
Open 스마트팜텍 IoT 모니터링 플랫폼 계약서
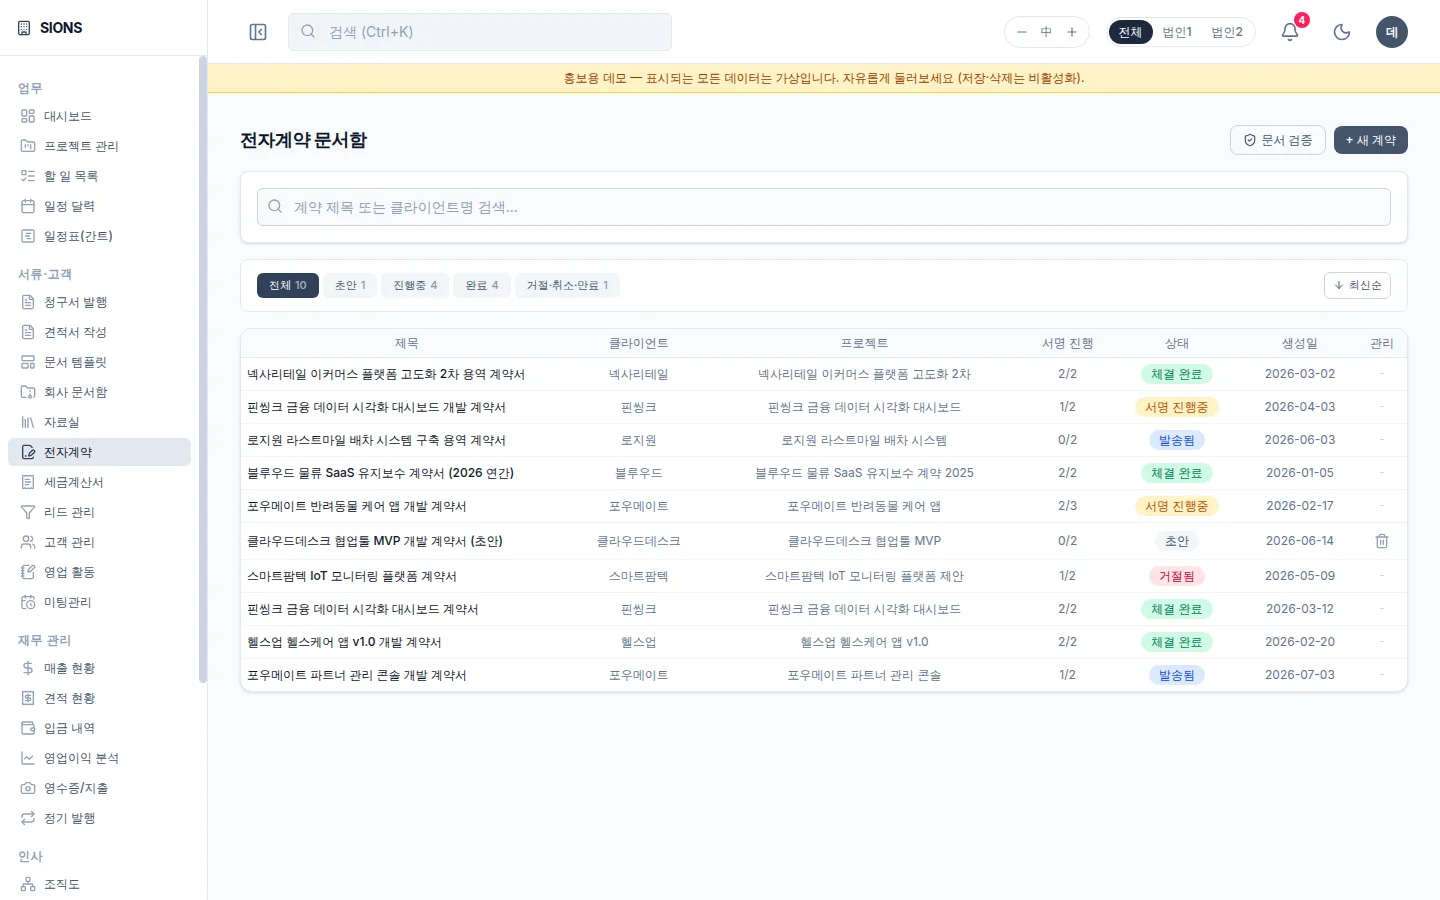(352, 576)
